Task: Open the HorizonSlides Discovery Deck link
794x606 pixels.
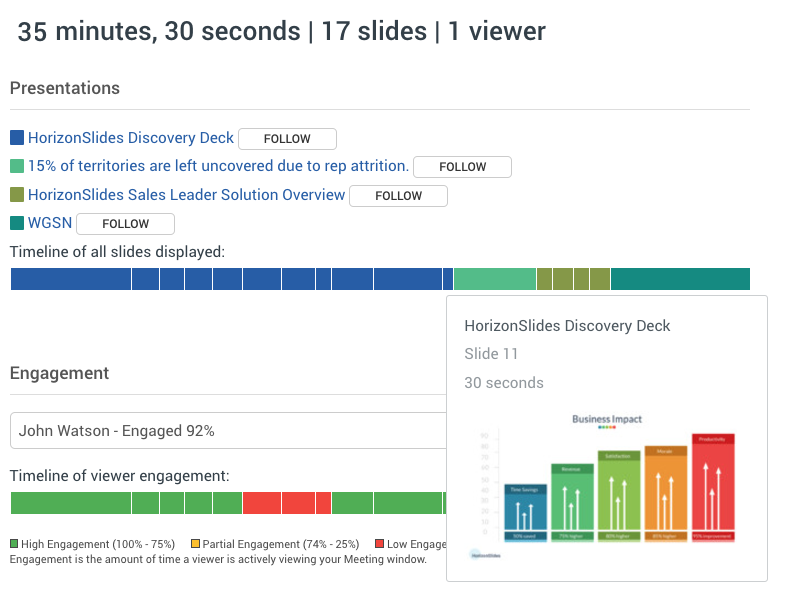Action: [131, 138]
